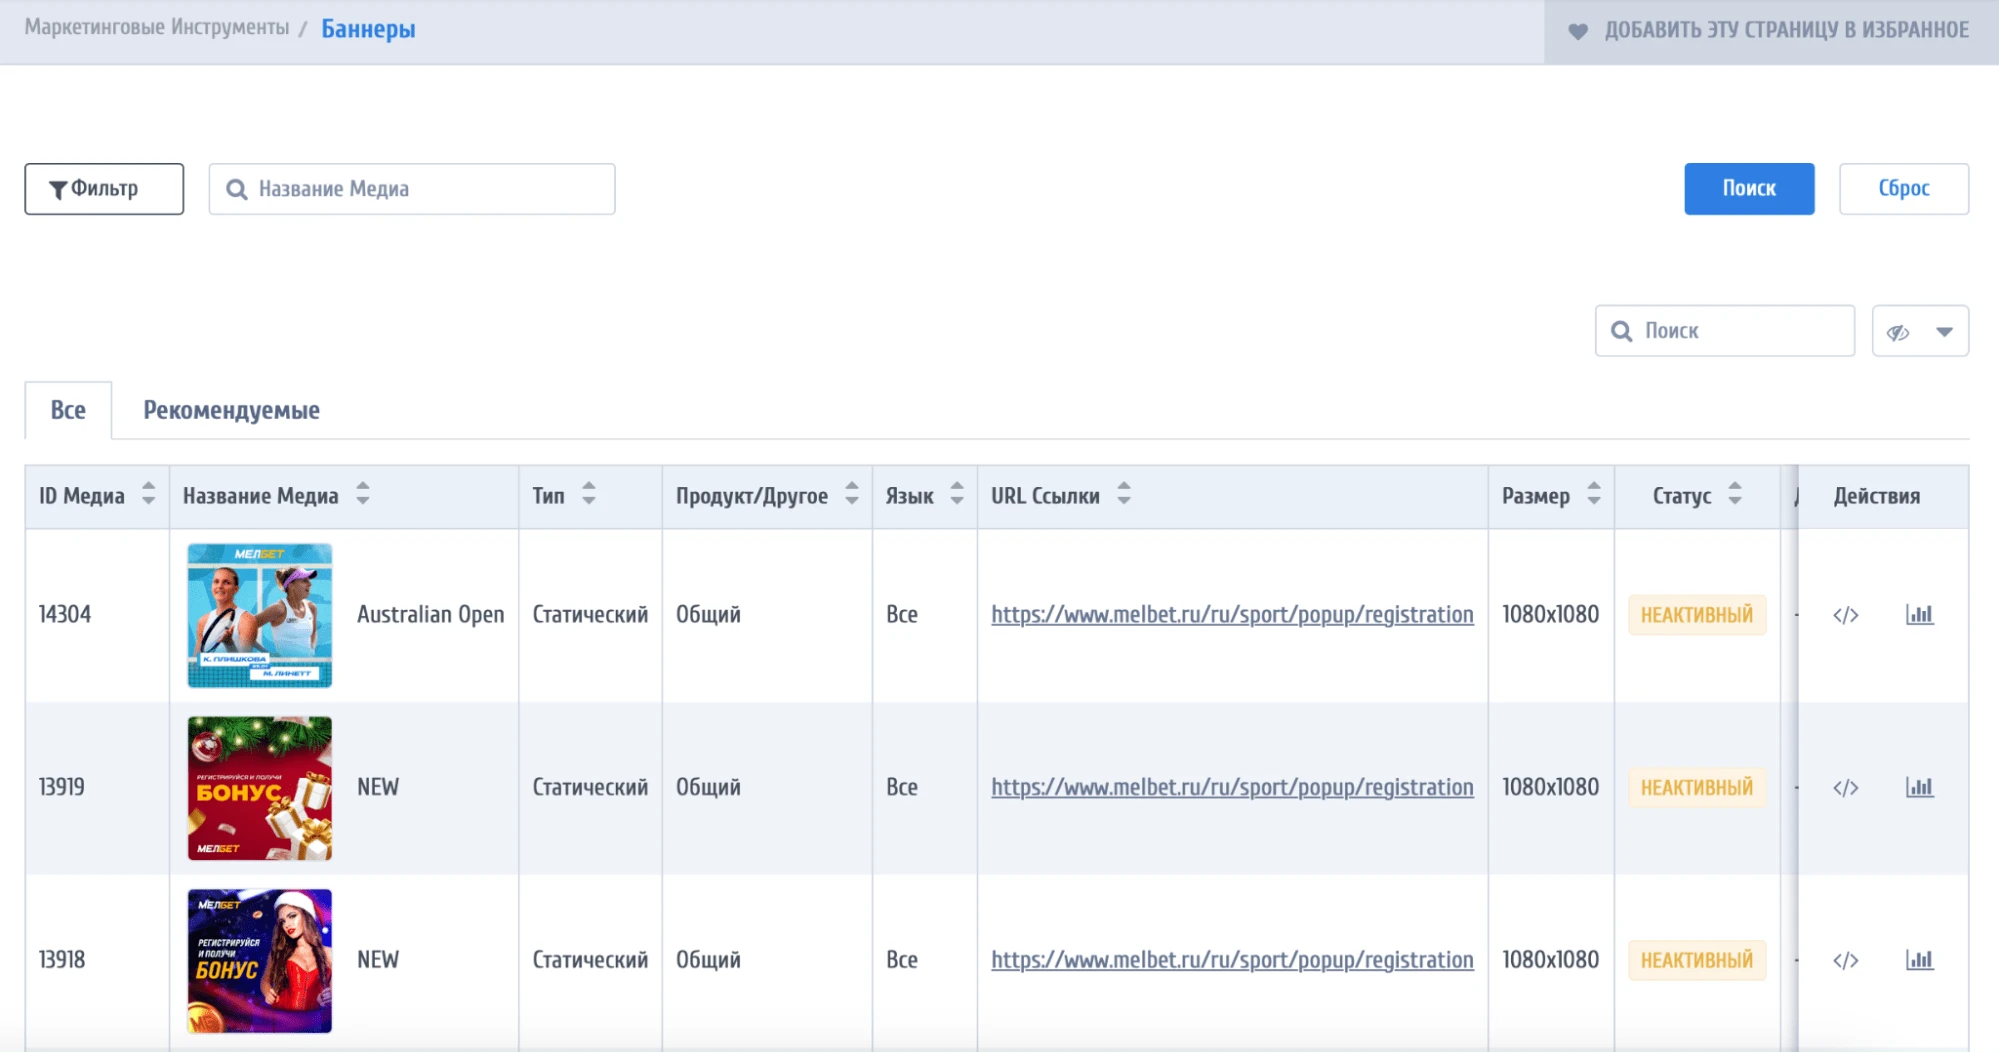Viewport: 1999px width, 1053px height.
Task: Expand the column visibility dropdown arrow
Action: (x=1944, y=332)
